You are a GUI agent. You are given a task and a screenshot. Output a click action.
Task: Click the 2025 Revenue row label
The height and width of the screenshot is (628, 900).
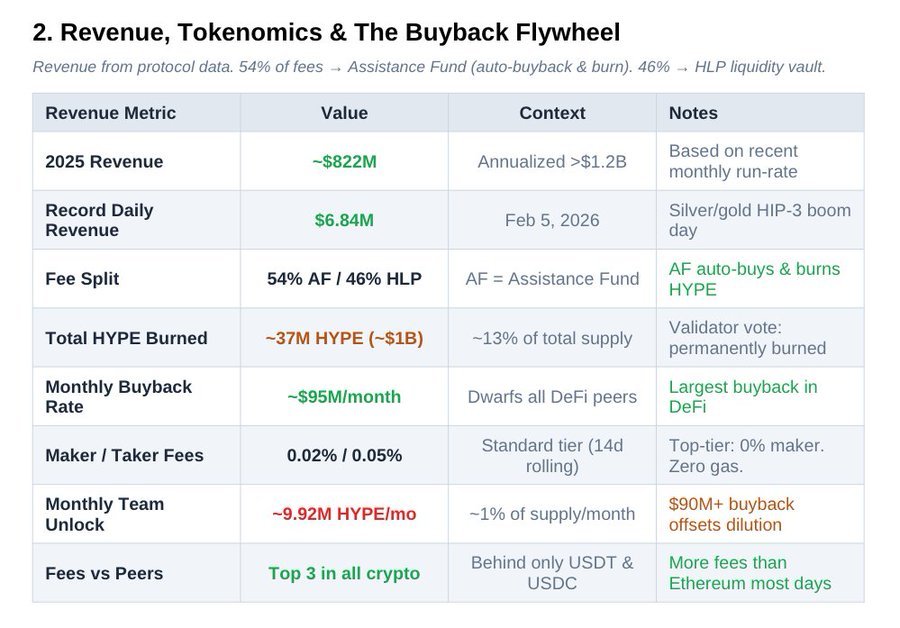tap(104, 162)
